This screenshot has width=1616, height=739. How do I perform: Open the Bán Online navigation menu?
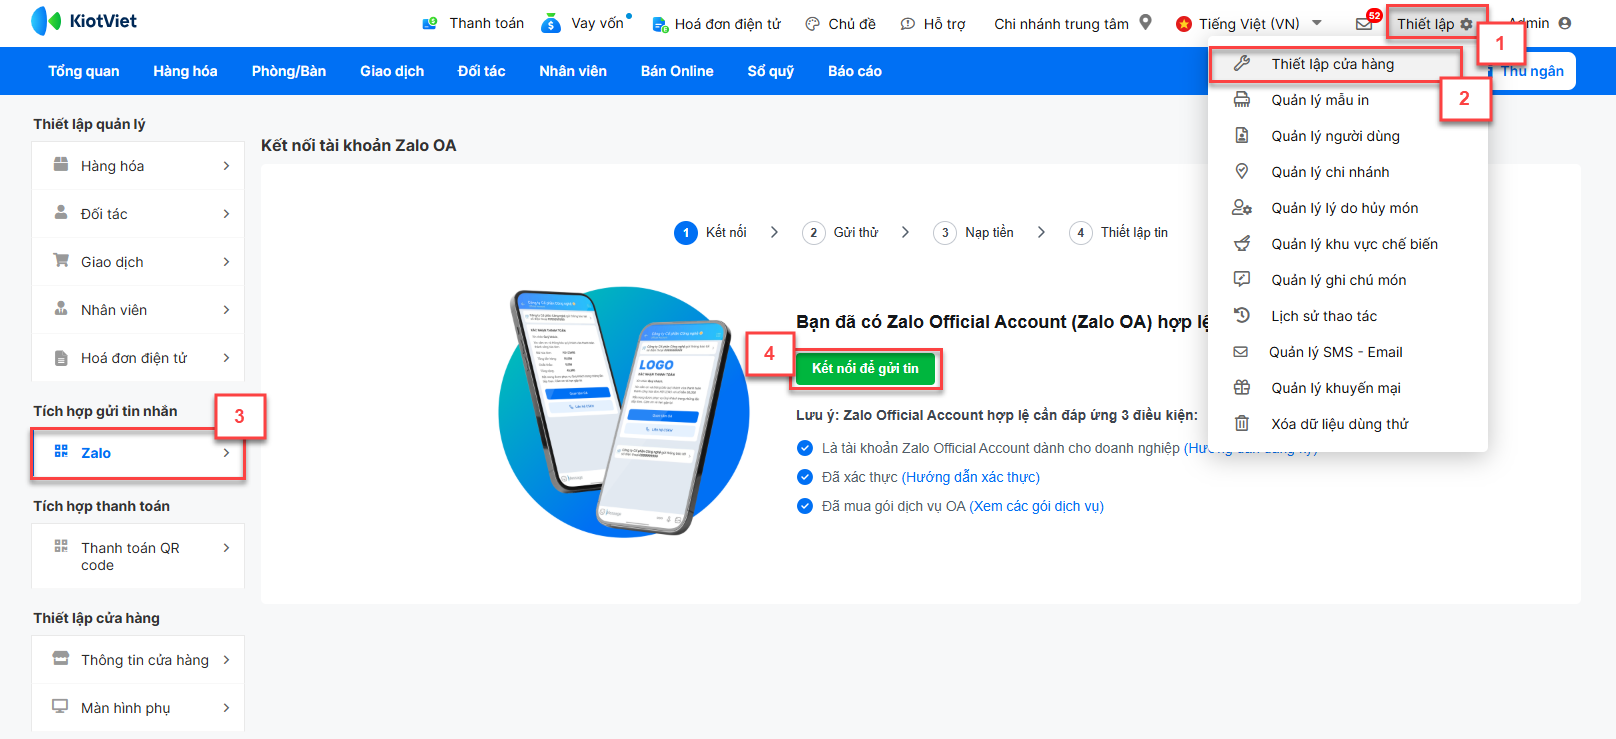point(677,71)
